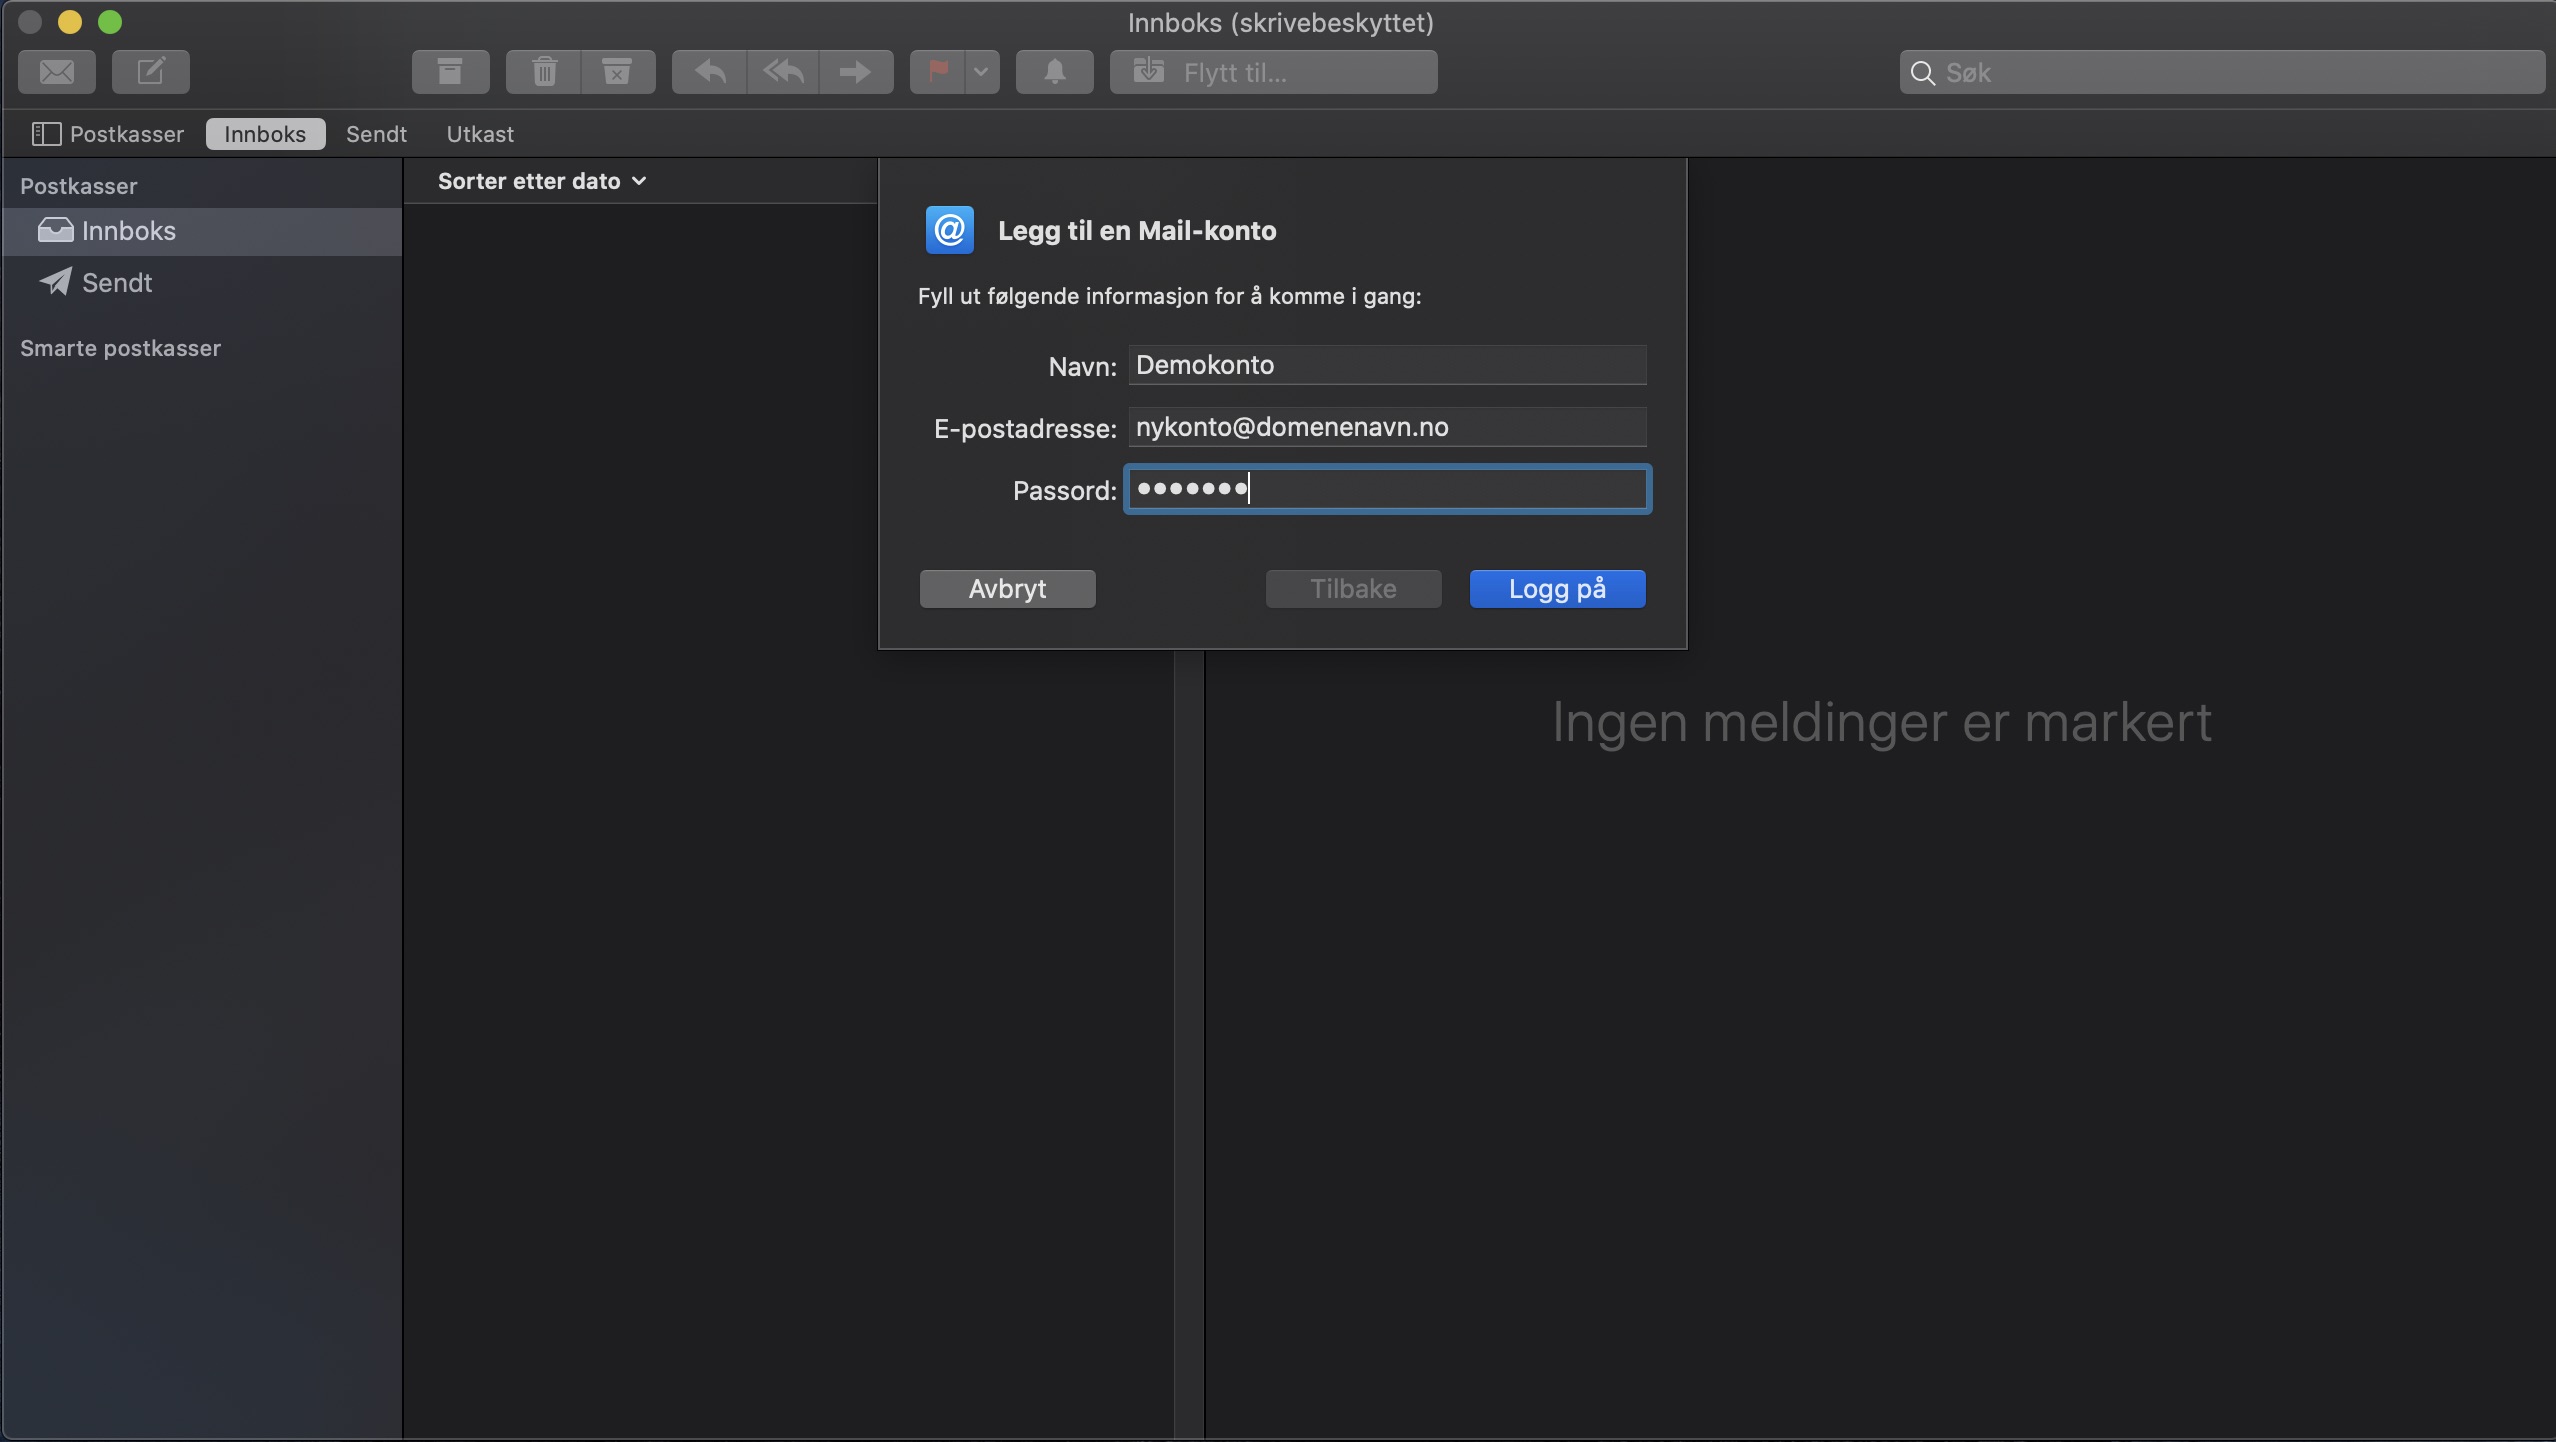2556x1442 pixels.
Task: Compose a new message with pencil icon
Action: tap(151, 72)
